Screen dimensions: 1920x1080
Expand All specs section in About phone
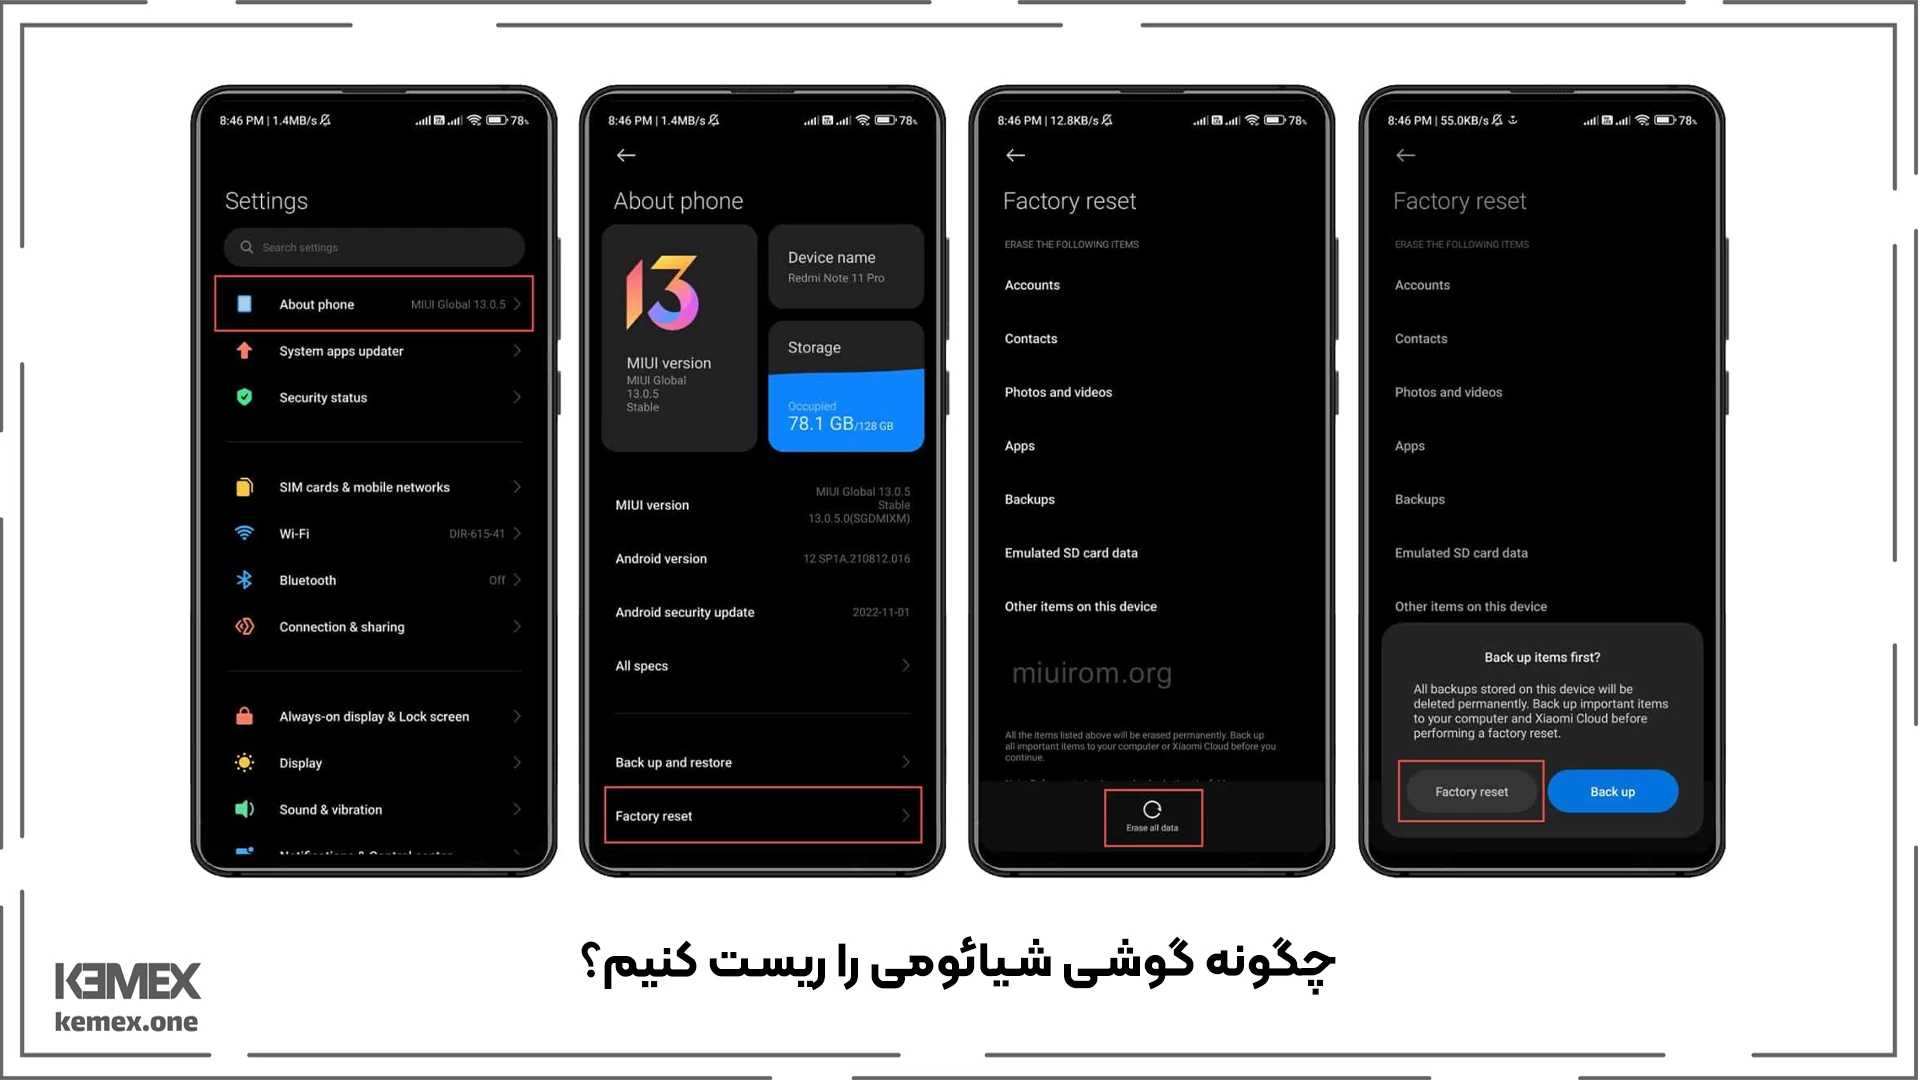point(764,665)
